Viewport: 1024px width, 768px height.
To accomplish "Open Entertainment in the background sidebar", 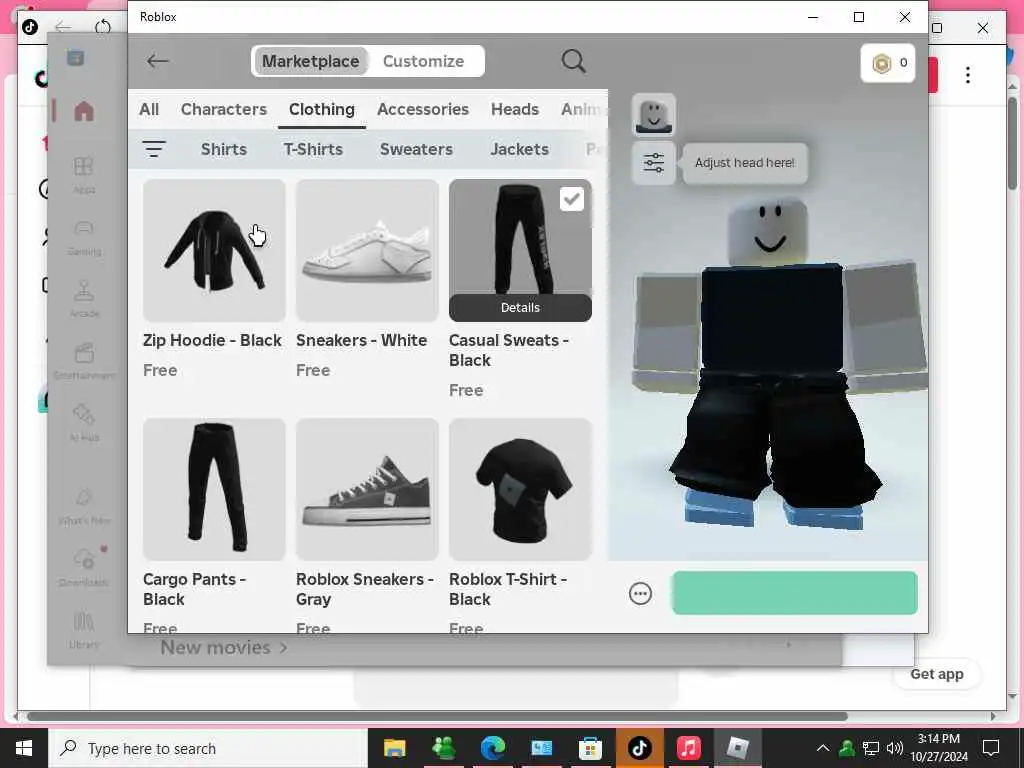I will tap(84, 361).
